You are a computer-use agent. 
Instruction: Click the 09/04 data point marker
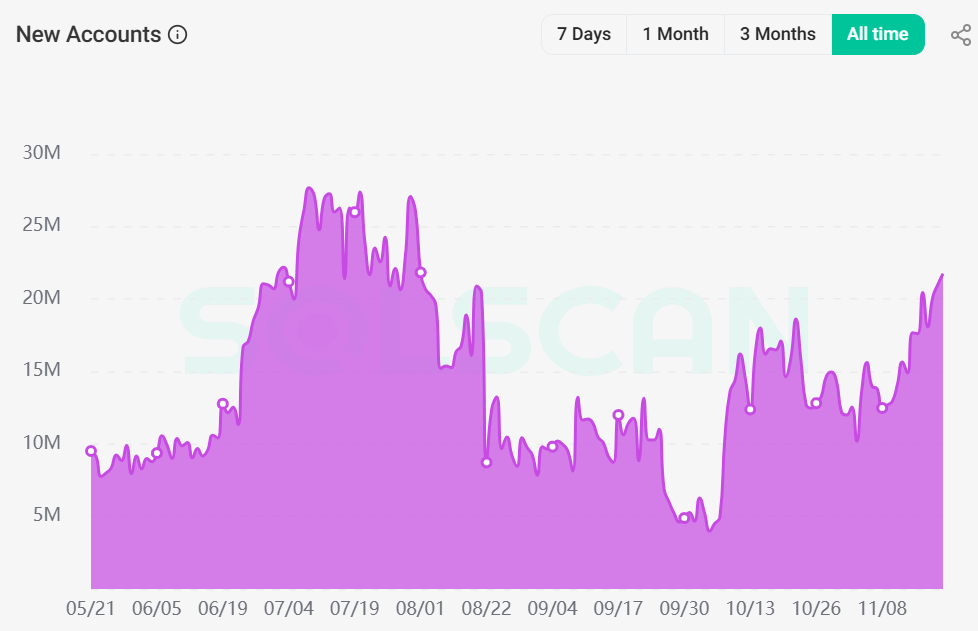552,446
